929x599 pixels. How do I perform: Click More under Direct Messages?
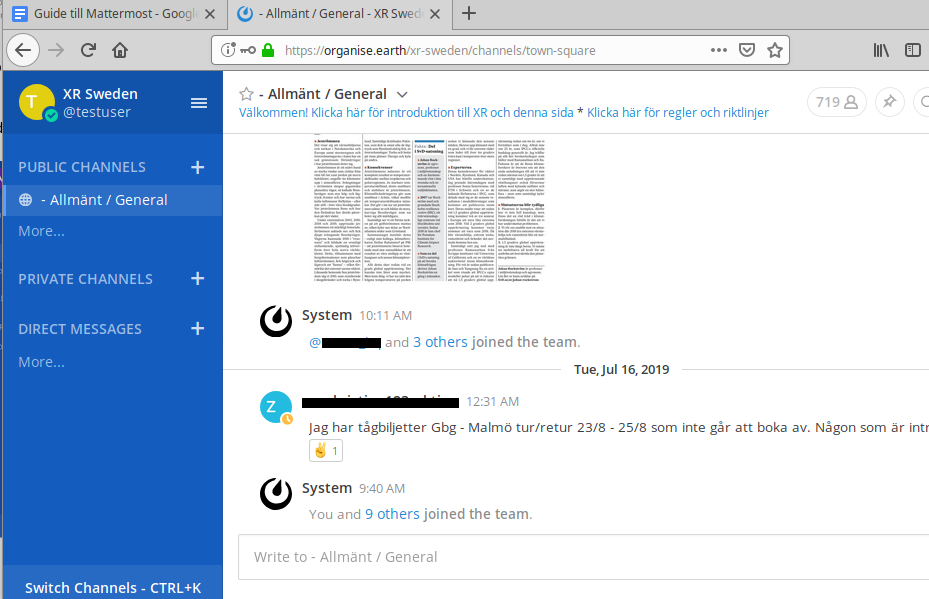(x=41, y=362)
